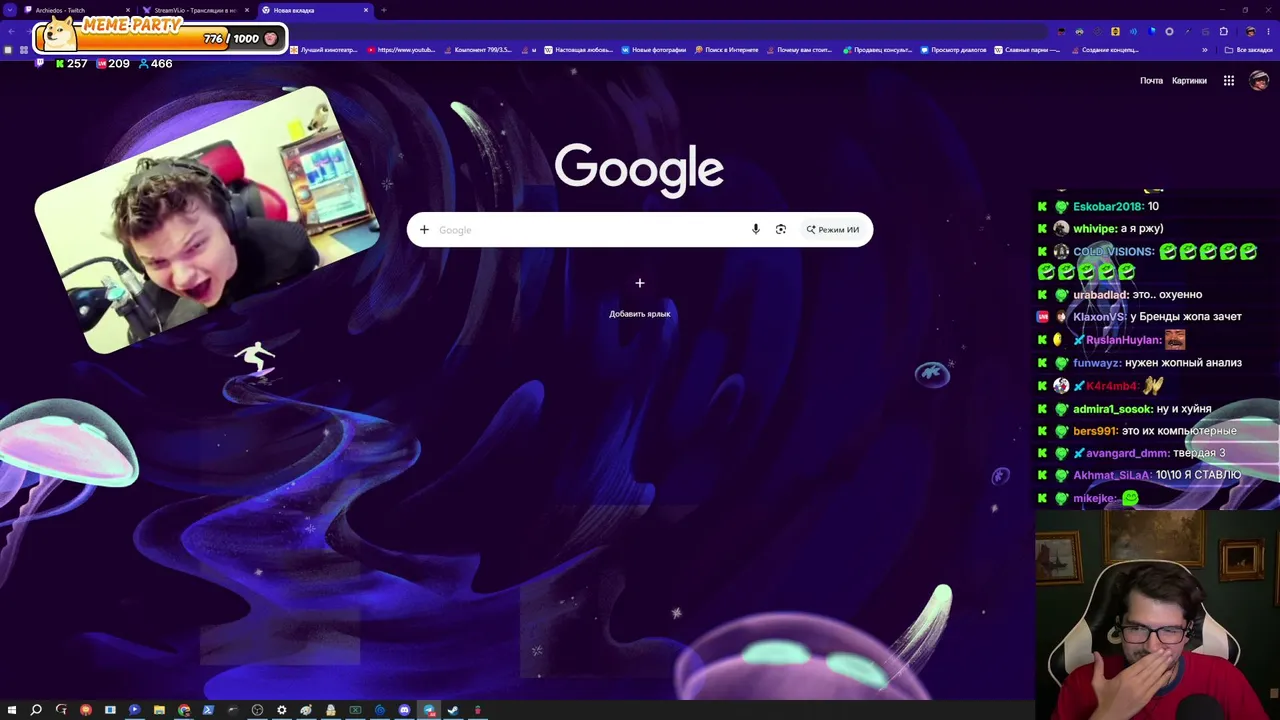Click chat username avangard_dmm
Image resolution: width=1280 pixels, height=720 pixels.
point(1126,453)
